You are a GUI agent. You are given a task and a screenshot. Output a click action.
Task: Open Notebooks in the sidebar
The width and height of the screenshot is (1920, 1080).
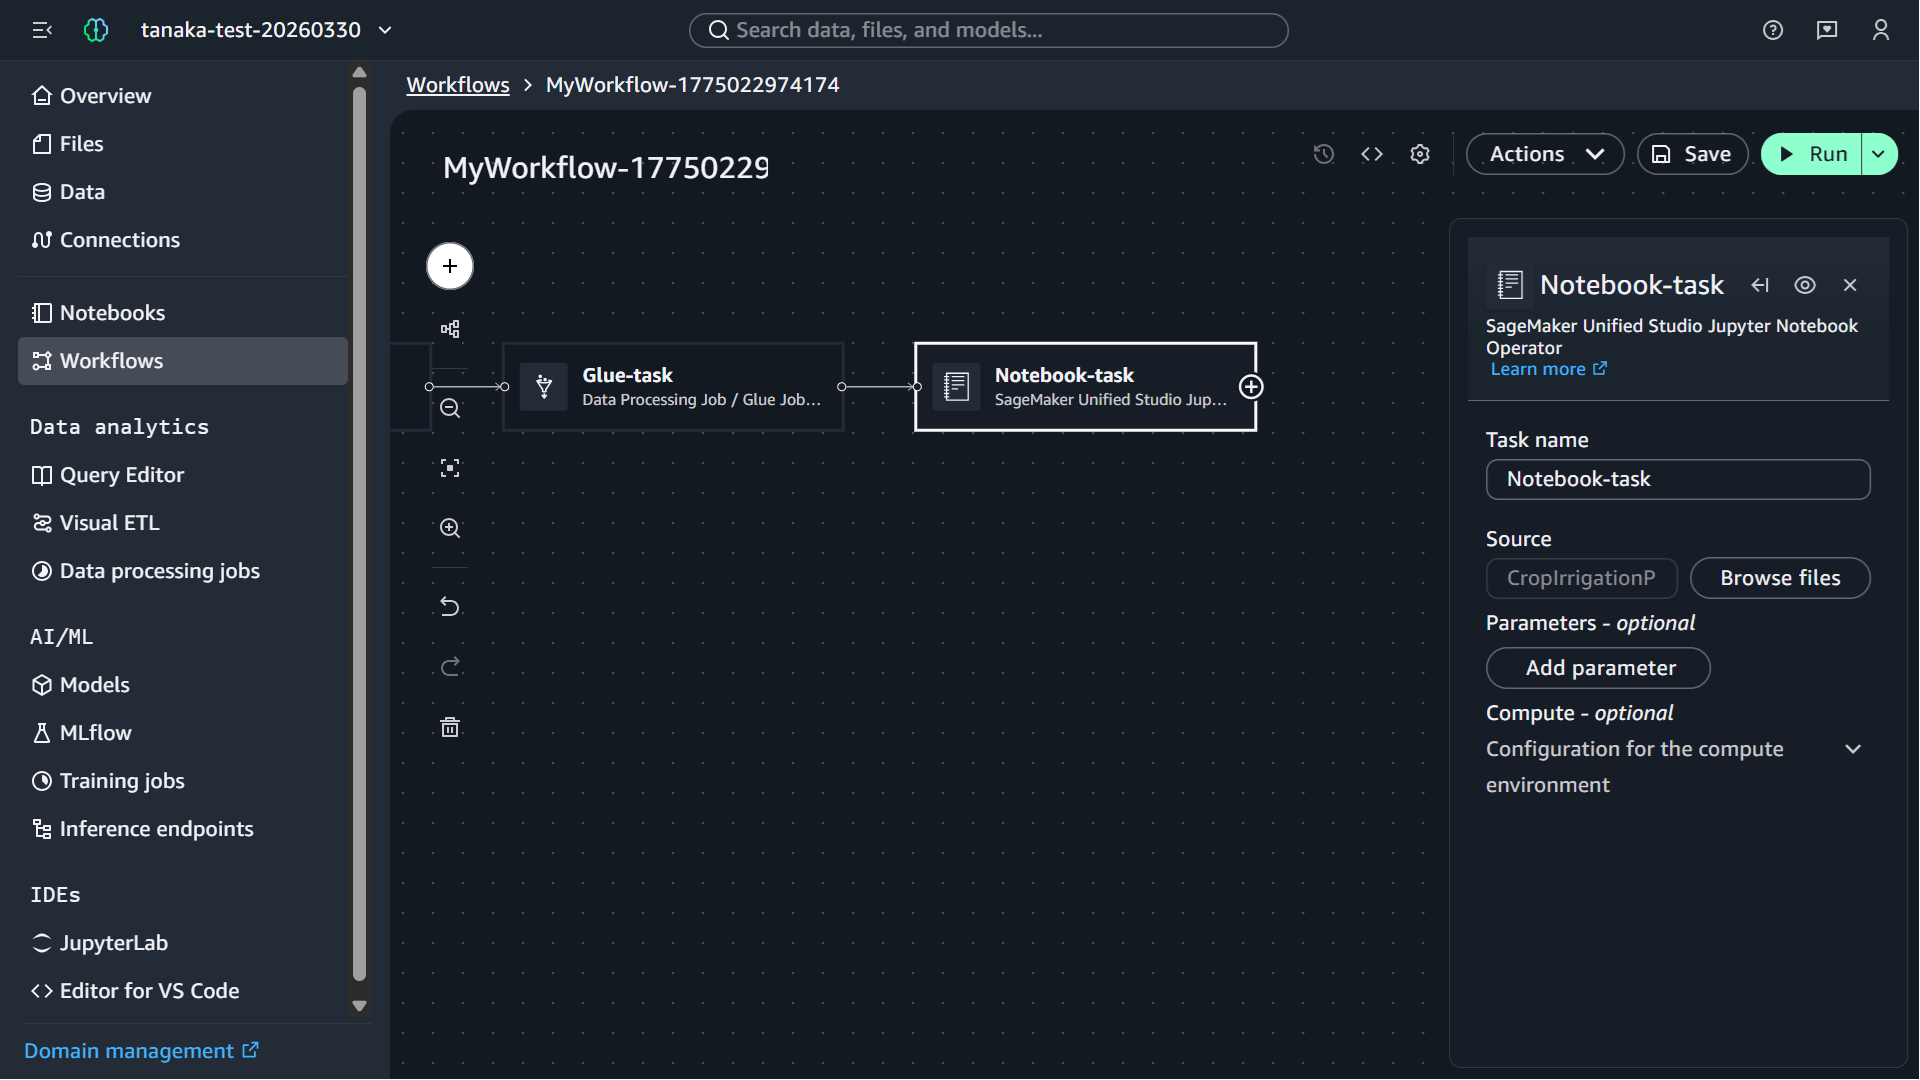[x=183, y=313]
